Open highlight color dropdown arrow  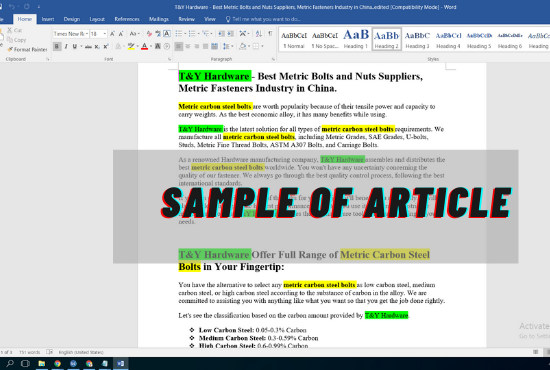tap(138, 46)
